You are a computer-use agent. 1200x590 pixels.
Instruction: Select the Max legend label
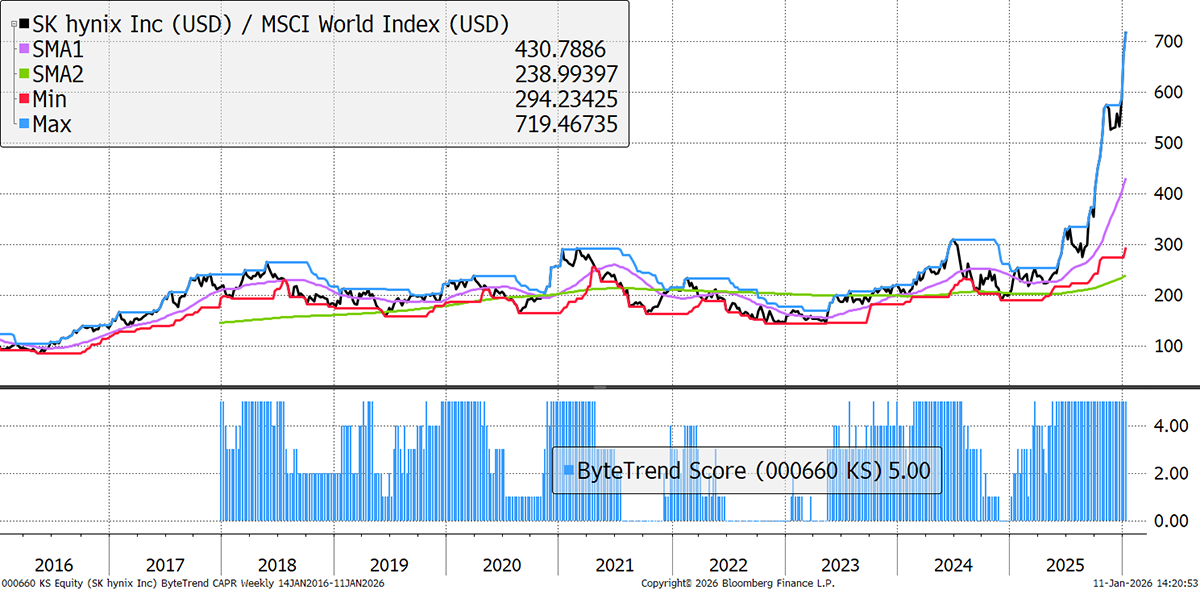click(x=53, y=124)
